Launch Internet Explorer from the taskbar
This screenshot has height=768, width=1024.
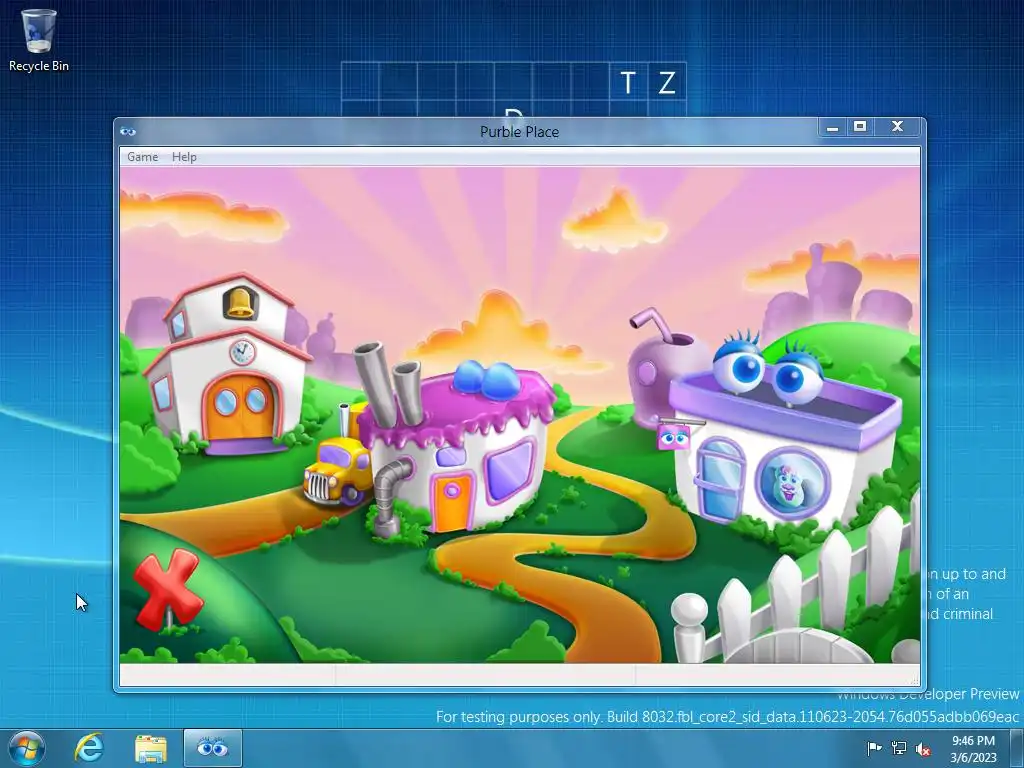pyautogui.click(x=89, y=748)
